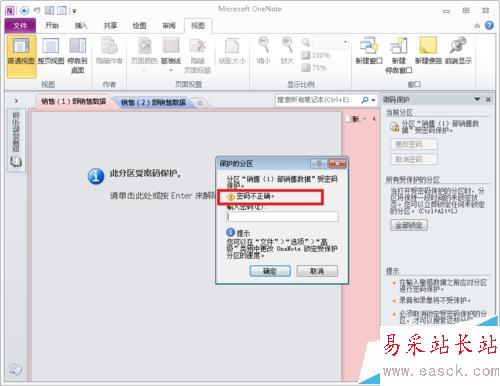
Task: Click the 基准线 rule lines icon
Action: tap(171, 46)
